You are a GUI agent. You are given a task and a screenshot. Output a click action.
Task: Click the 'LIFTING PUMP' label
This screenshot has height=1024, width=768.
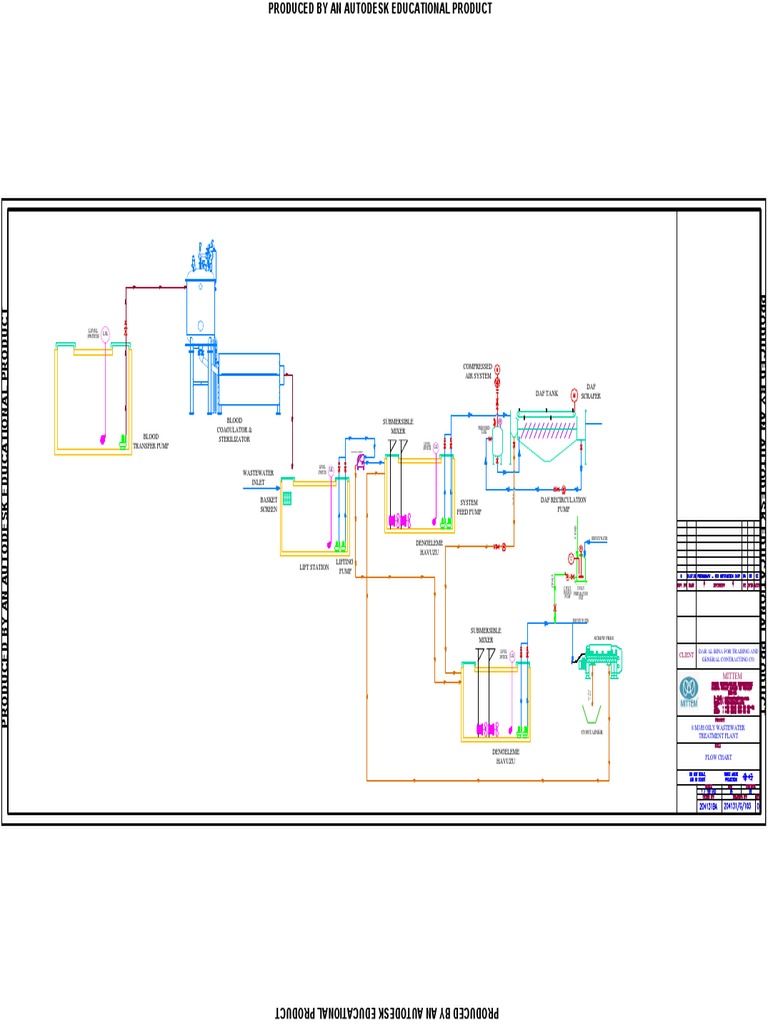(x=345, y=566)
